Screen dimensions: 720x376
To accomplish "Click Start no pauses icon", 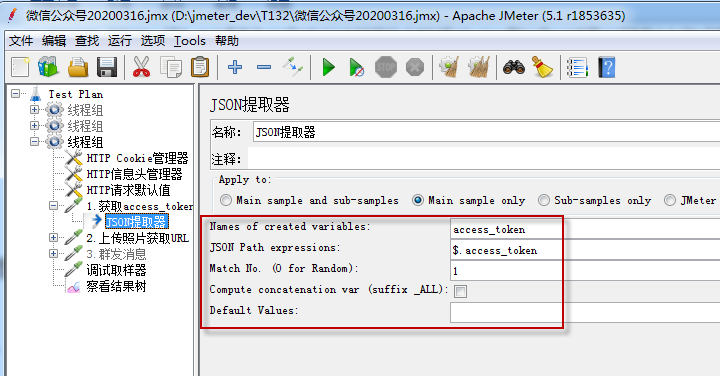I will tap(356, 67).
